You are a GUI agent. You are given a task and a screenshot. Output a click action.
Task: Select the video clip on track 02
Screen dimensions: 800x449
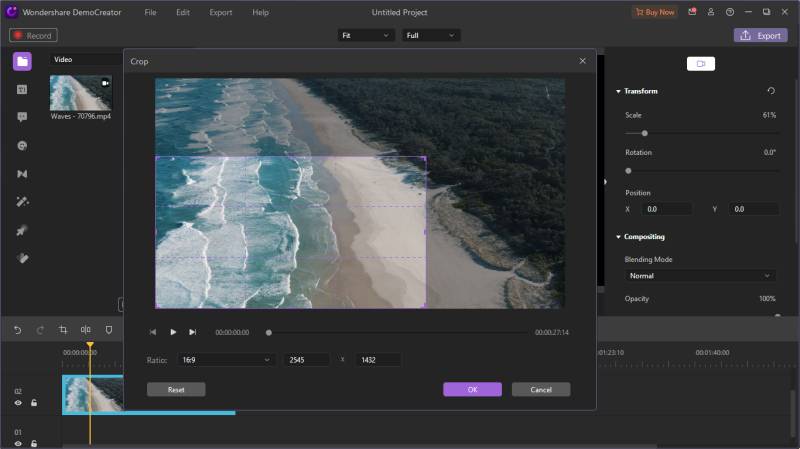pos(92,393)
